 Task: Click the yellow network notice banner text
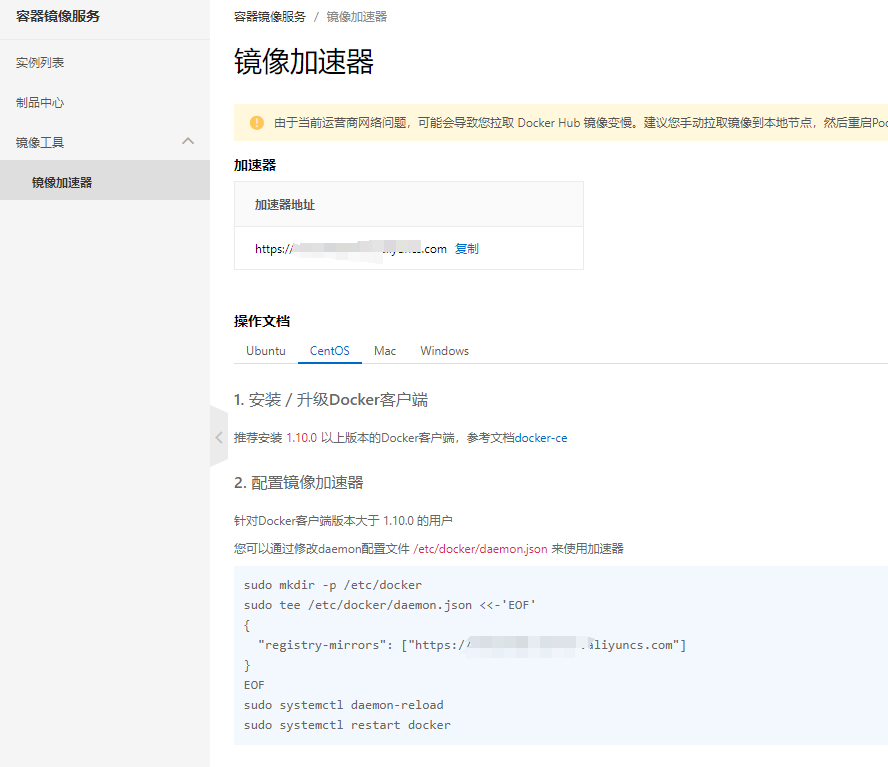pyautogui.click(x=580, y=122)
